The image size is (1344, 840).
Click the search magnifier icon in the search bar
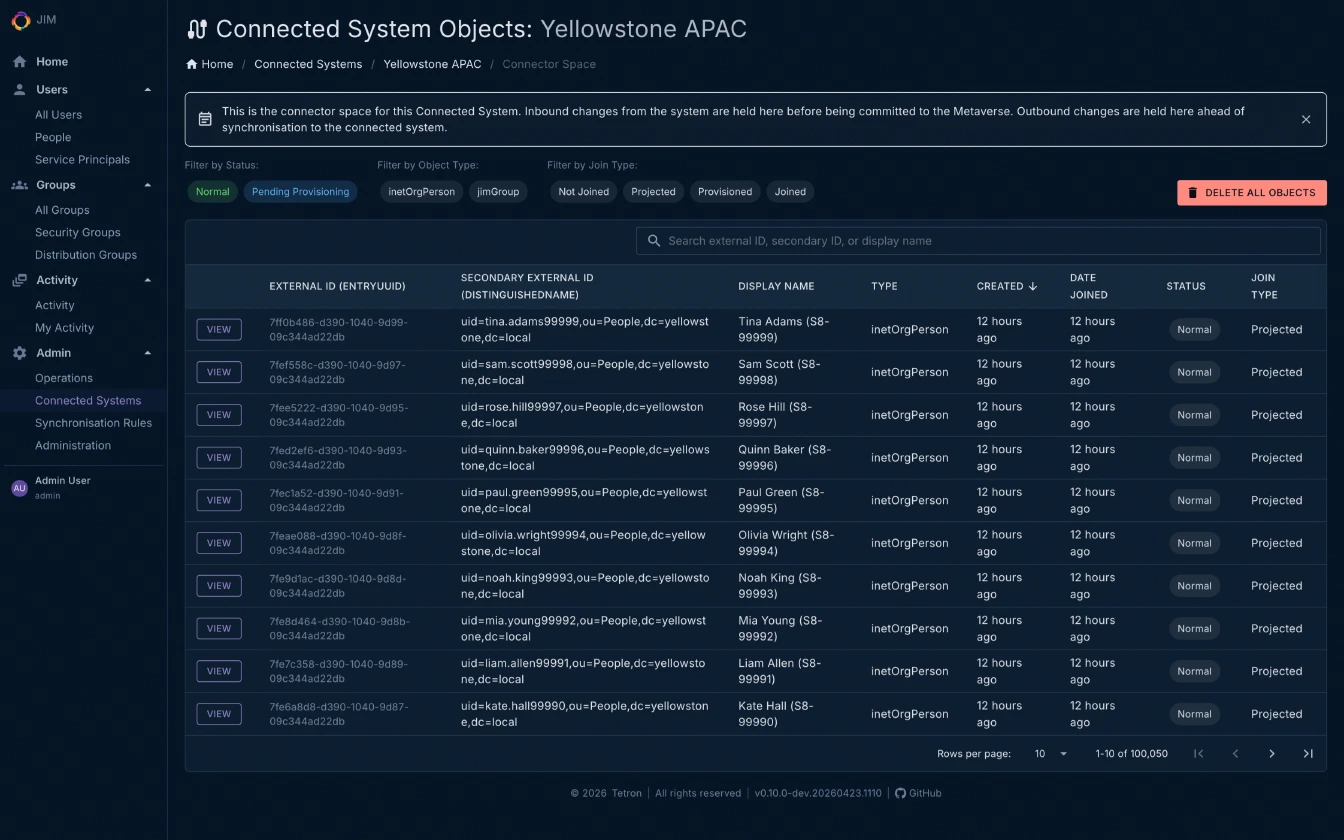[x=654, y=240]
